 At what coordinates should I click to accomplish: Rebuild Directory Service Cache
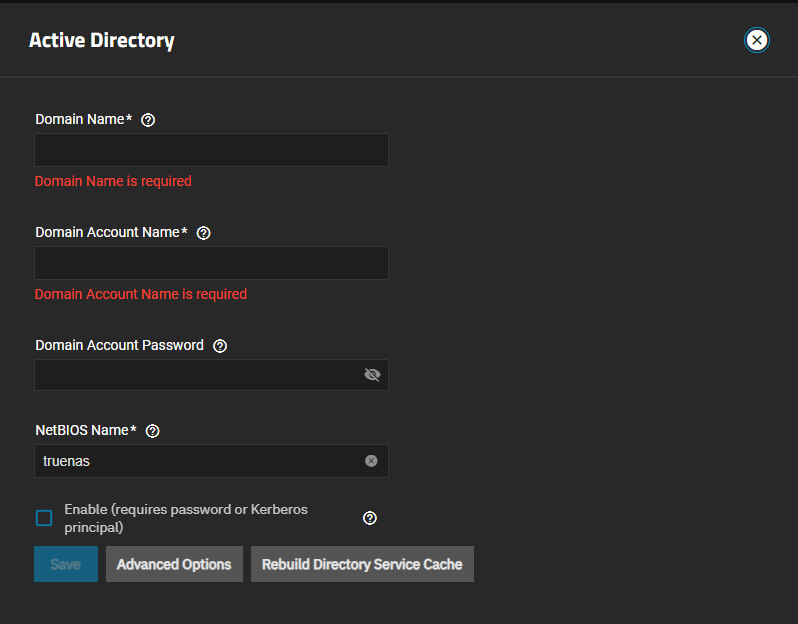click(x=362, y=564)
